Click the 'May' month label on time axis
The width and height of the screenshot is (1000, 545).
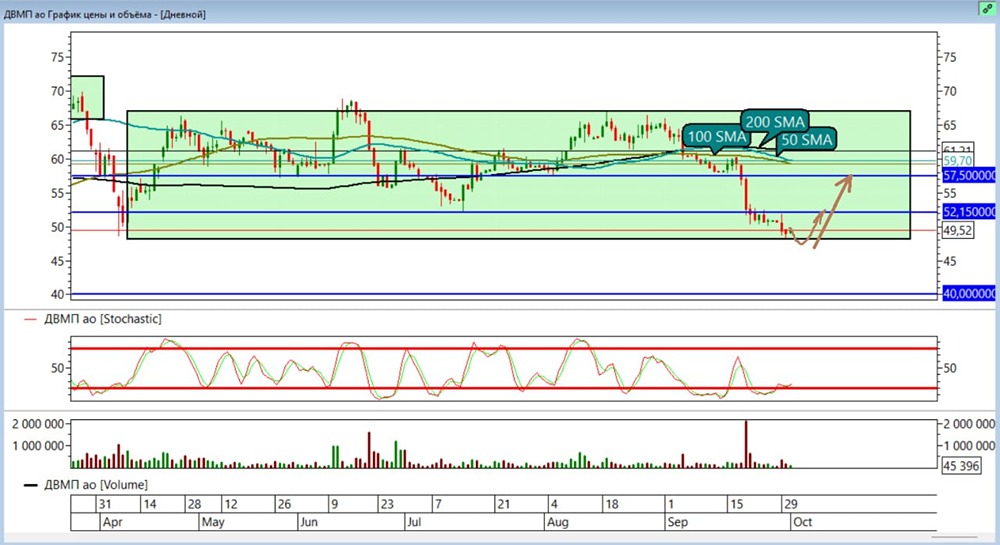click(x=213, y=522)
